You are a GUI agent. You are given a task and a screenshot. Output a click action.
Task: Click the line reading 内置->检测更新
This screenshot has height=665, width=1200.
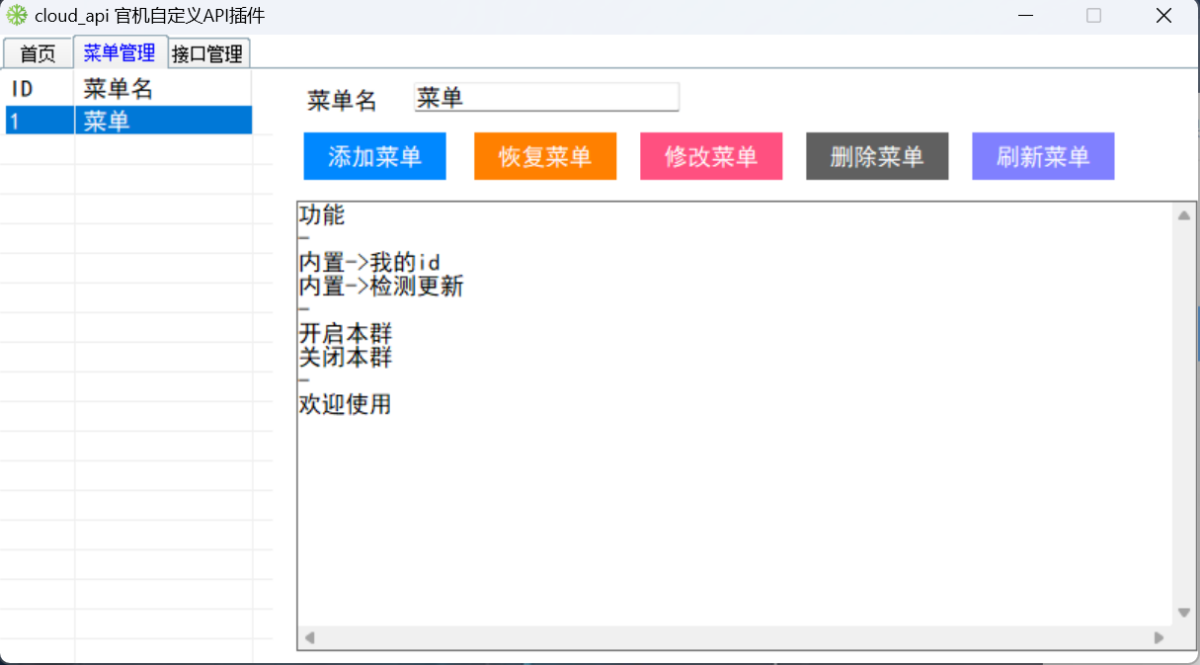pyautogui.click(x=380, y=286)
